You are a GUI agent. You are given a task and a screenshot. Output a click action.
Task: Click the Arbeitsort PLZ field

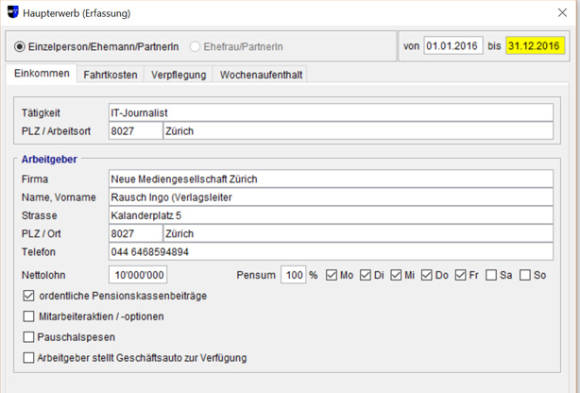click(x=135, y=131)
